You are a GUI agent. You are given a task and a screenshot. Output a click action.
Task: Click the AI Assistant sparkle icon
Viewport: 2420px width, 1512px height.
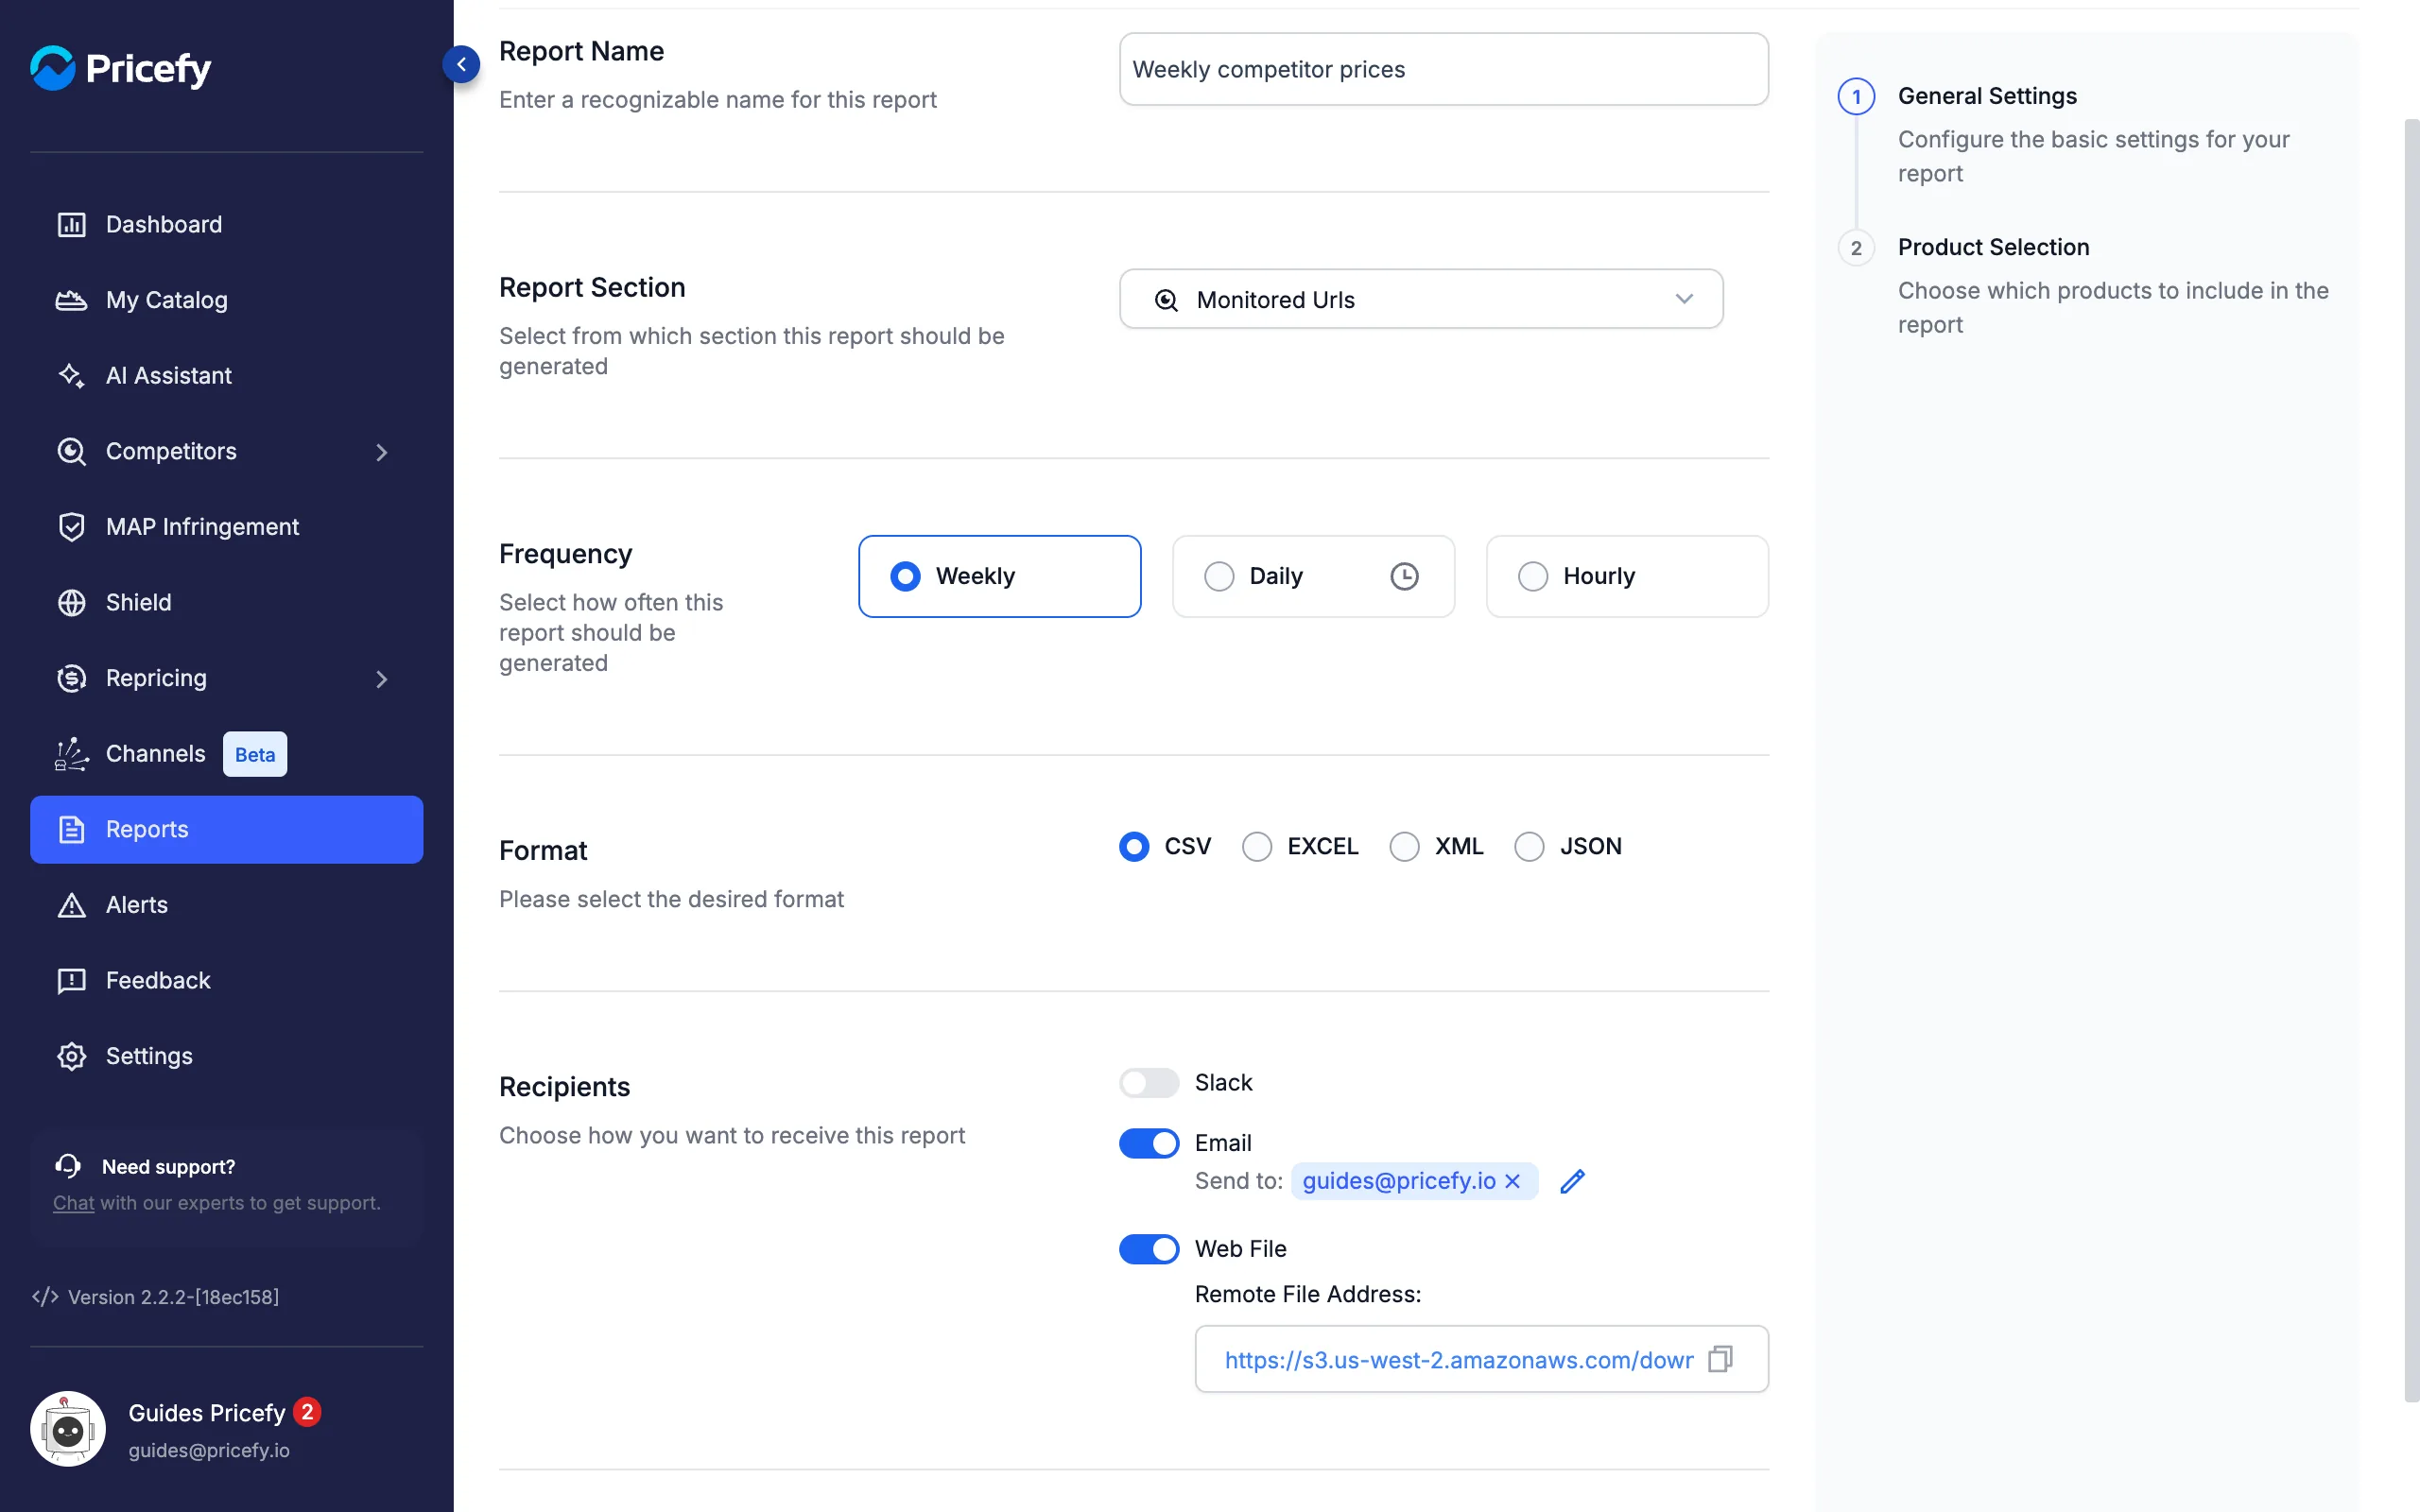pos(71,375)
